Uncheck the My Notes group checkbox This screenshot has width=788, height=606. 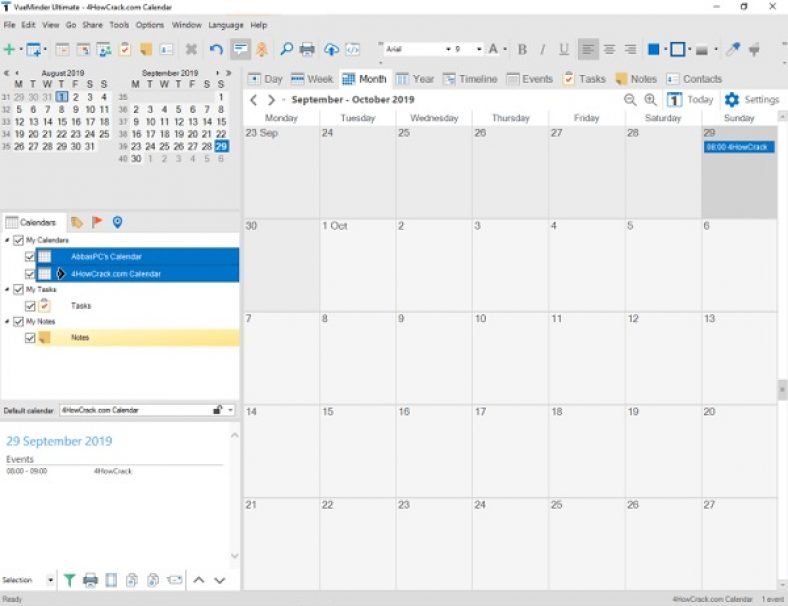point(18,322)
